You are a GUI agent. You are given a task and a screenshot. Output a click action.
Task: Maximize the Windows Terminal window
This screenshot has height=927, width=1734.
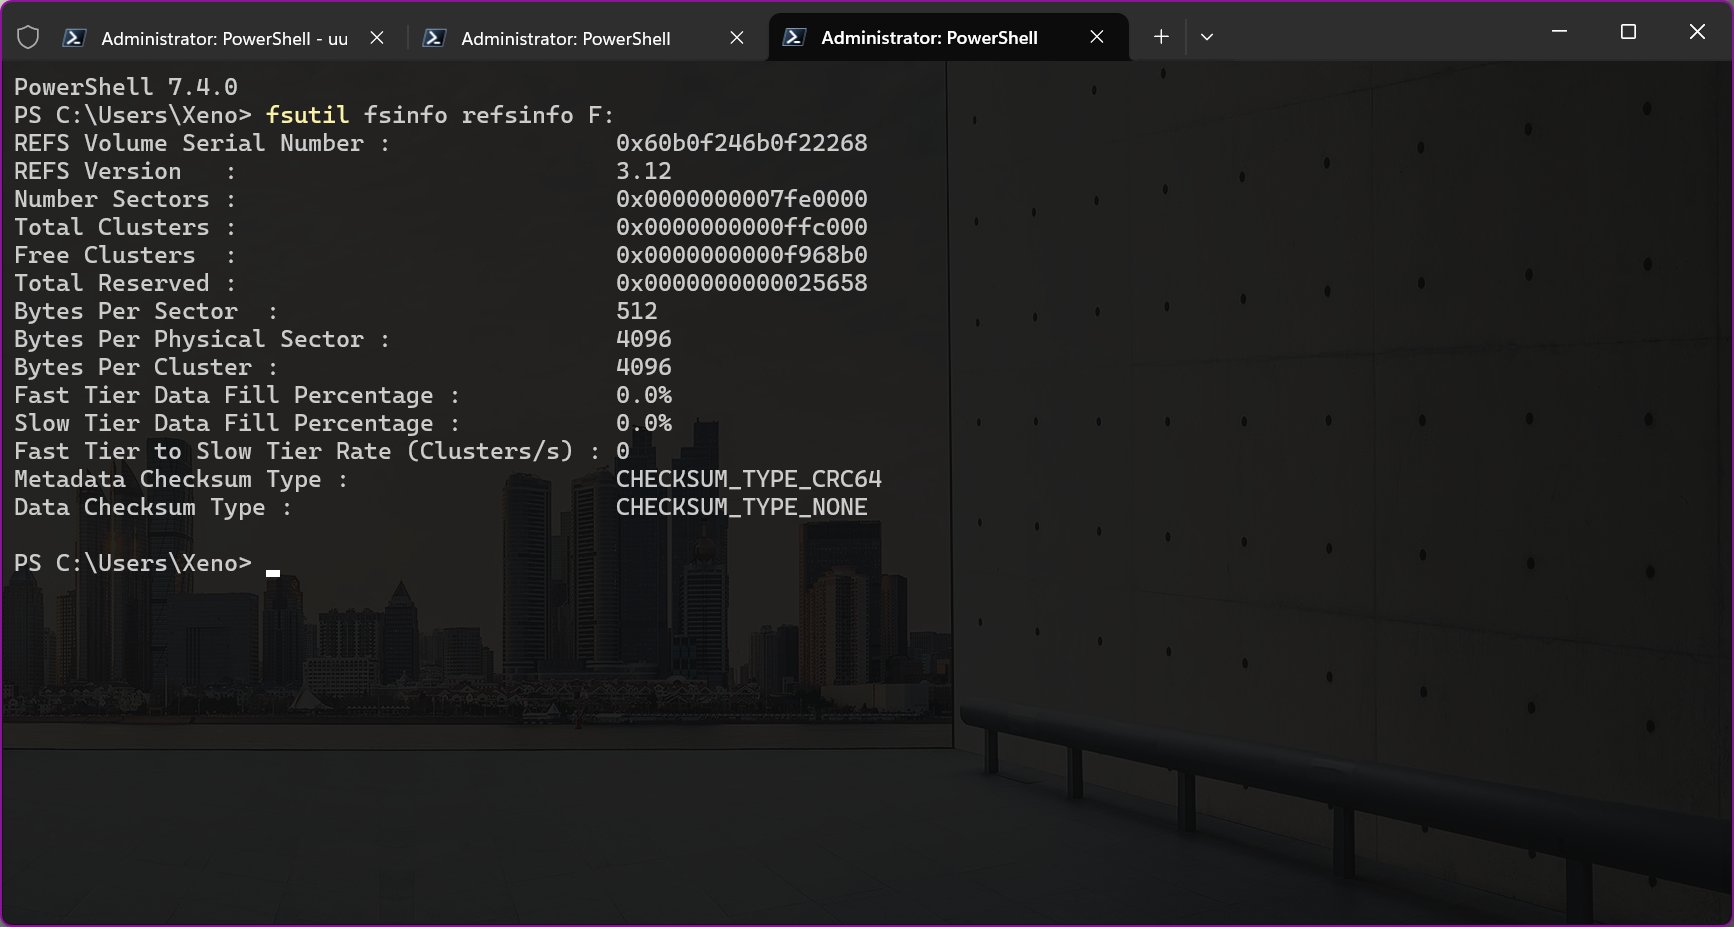[x=1627, y=31]
